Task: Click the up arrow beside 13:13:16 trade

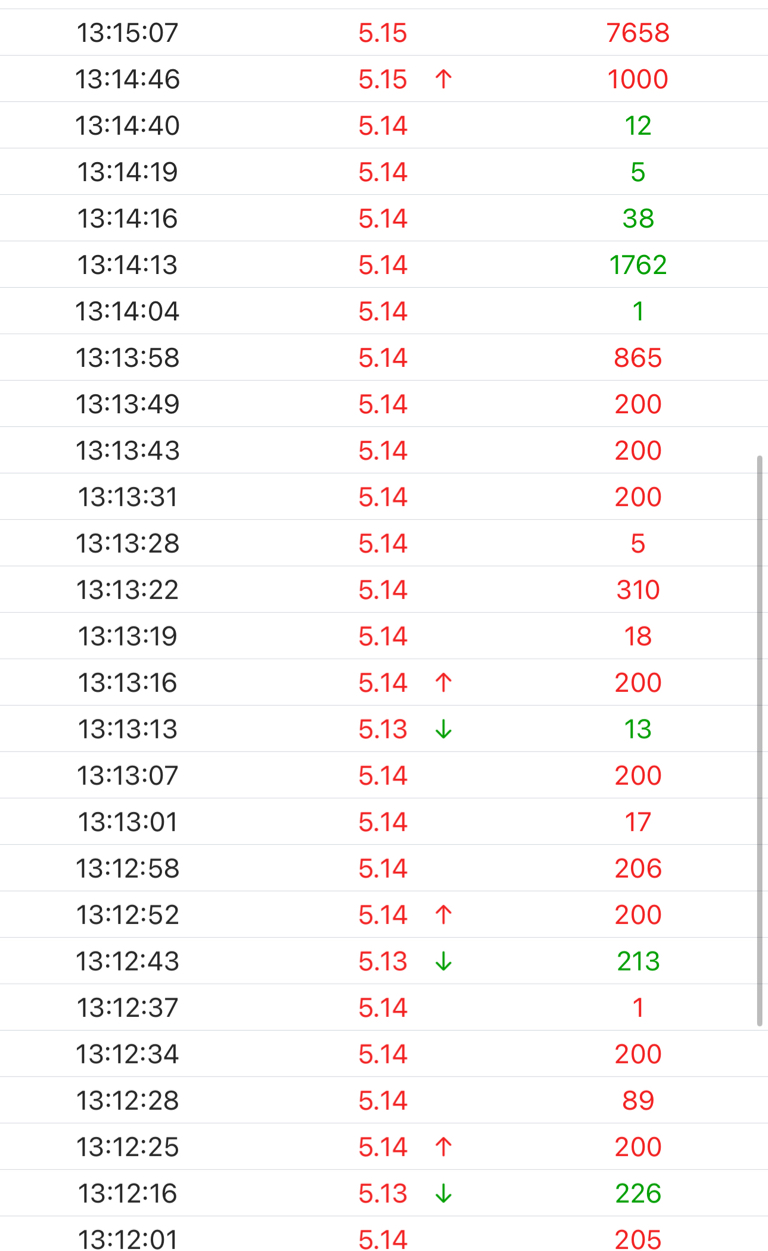Action: [444, 683]
